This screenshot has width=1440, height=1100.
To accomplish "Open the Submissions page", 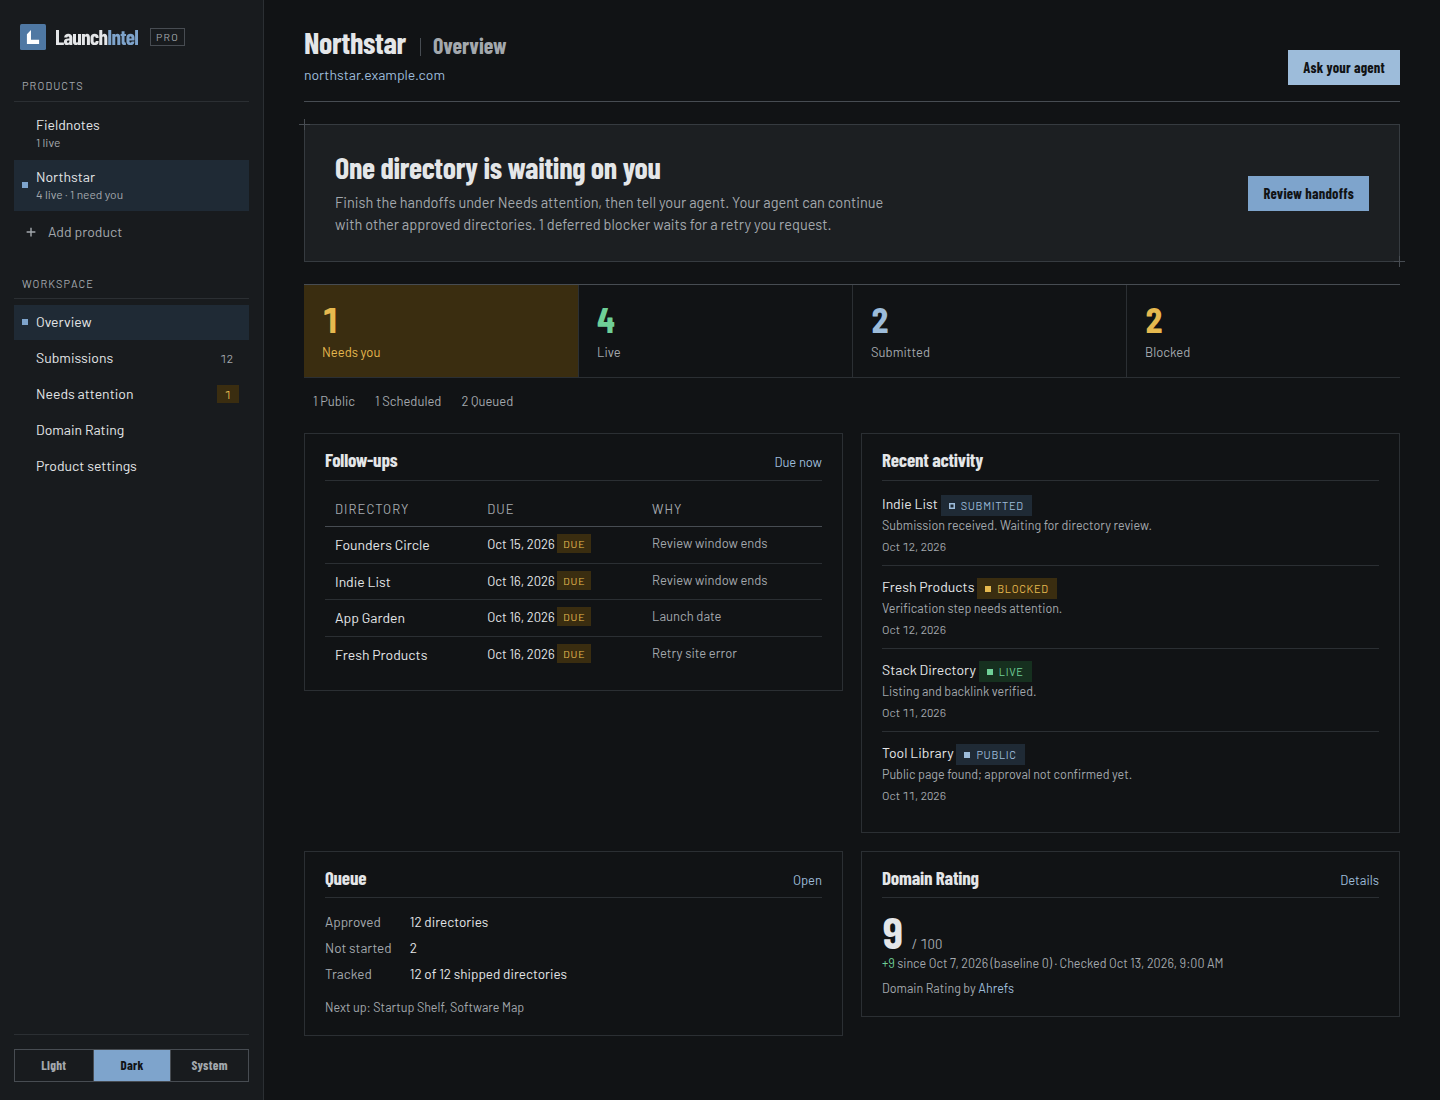I will point(131,358).
